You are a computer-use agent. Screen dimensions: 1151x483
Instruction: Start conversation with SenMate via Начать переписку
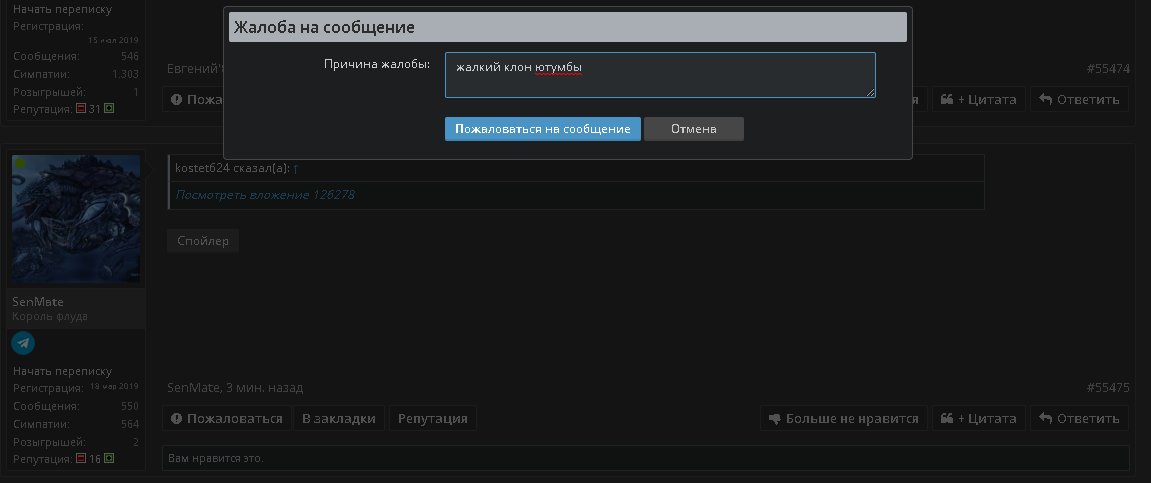(x=62, y=371)
